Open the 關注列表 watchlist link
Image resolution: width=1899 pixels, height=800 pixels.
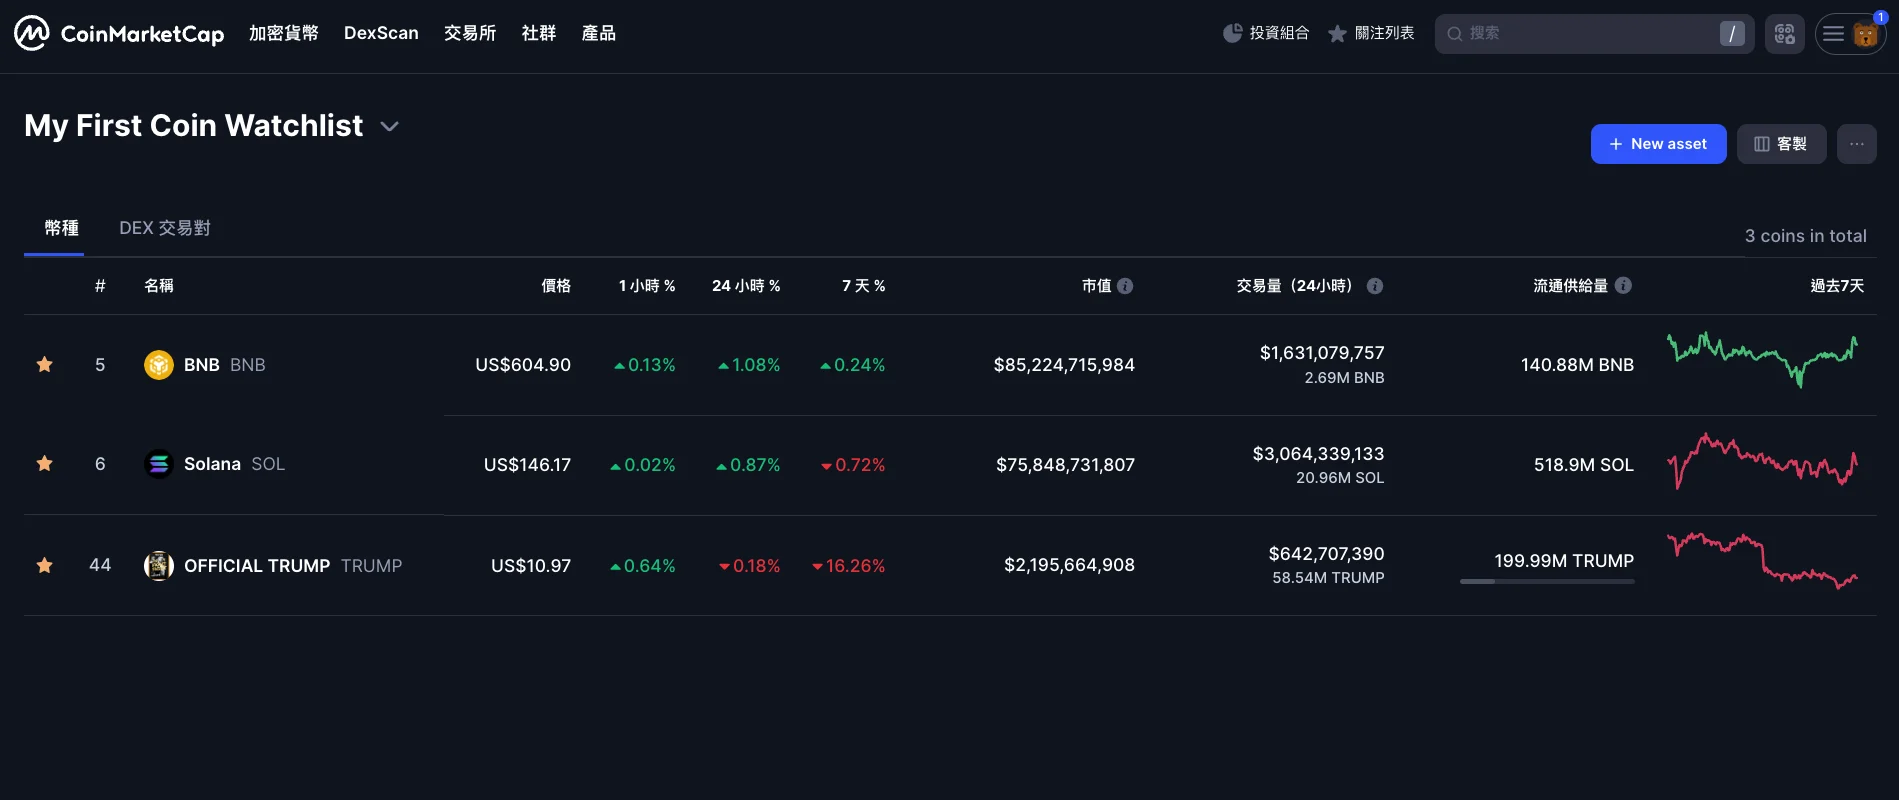coord(1371,33)
